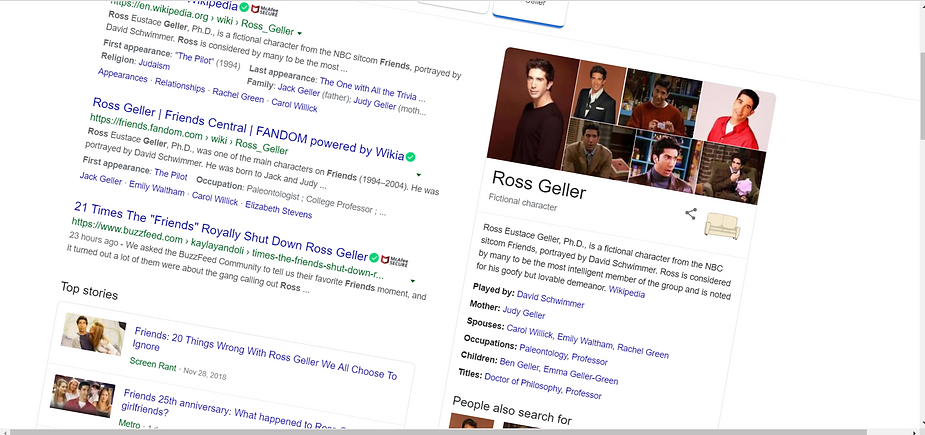Screen dimensions: 925x435
Task: Click horizontal scrollbar at window bottom
Action: [439, 432]
